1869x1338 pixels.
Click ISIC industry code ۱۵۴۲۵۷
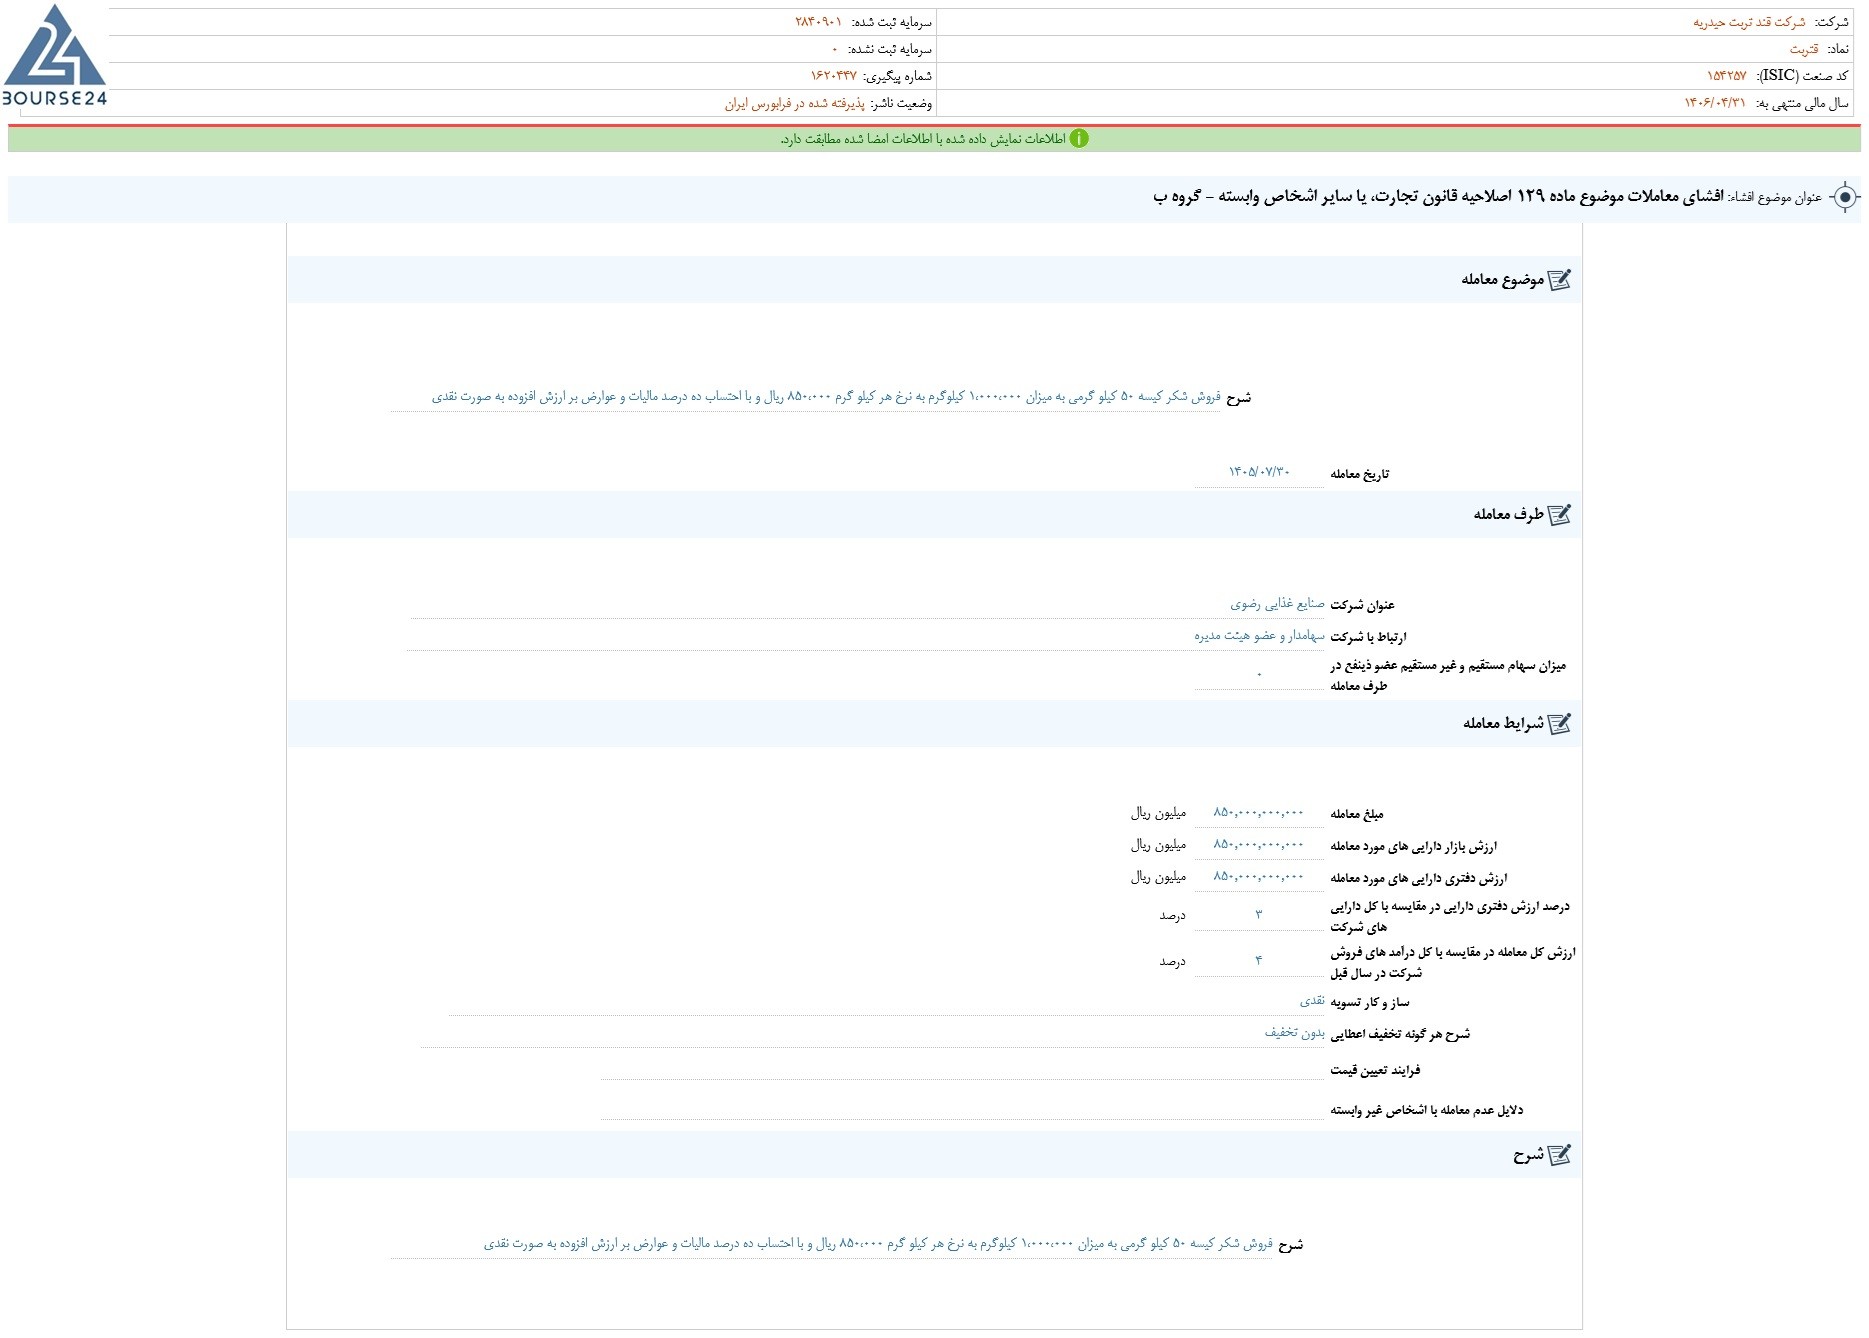(1726, 76)
